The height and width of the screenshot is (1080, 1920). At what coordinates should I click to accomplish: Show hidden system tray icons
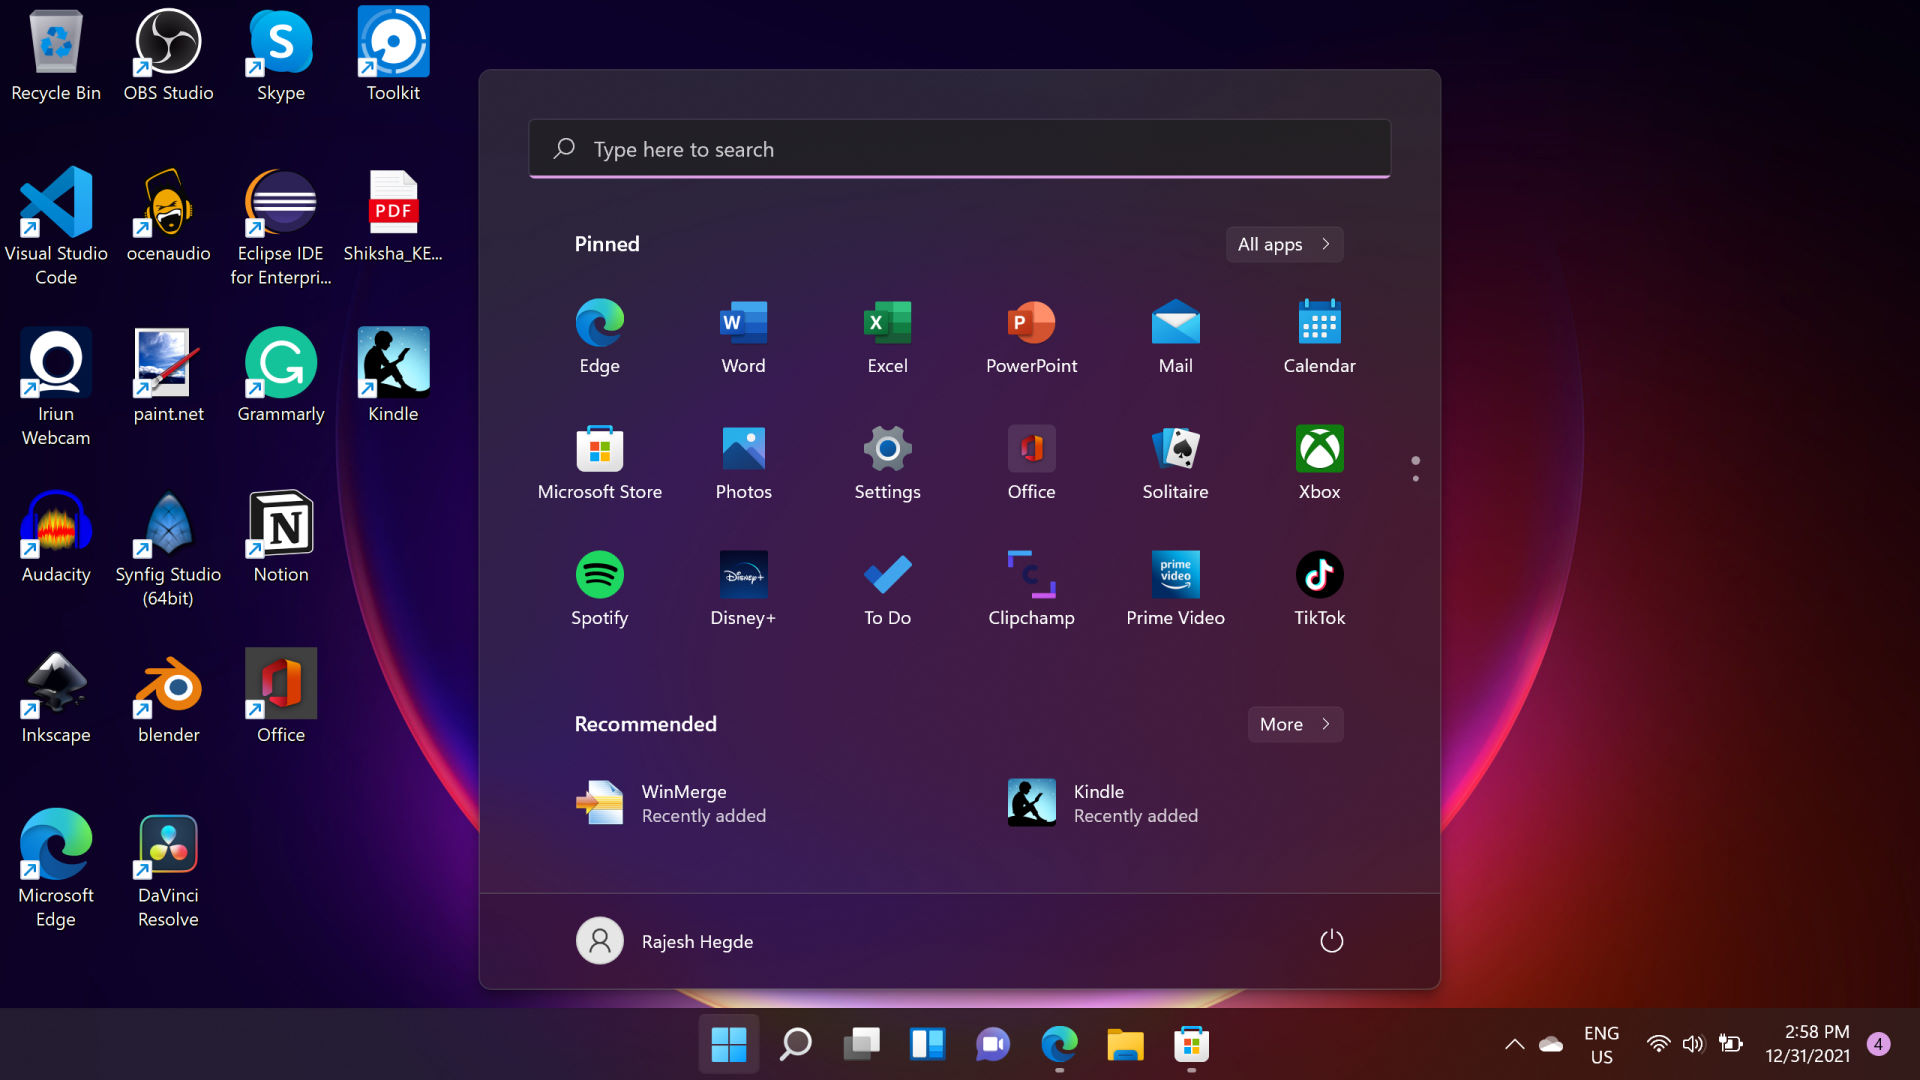[1514, 1044]
